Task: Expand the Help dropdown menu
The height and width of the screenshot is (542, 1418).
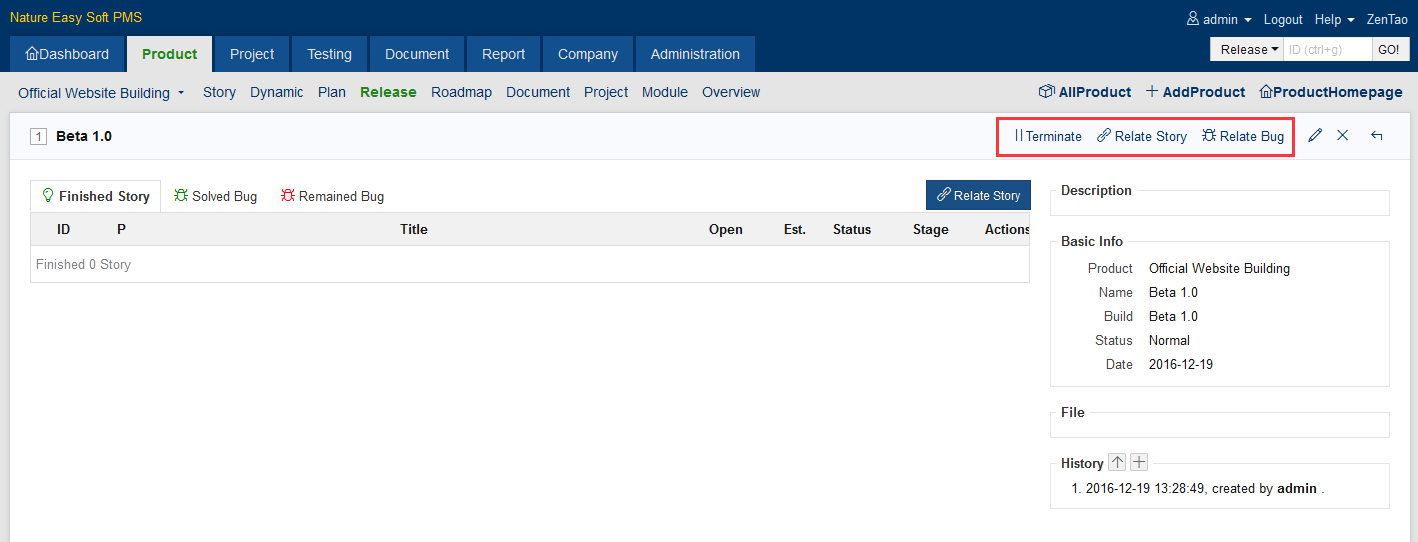Action: (x=1334, y=19)
